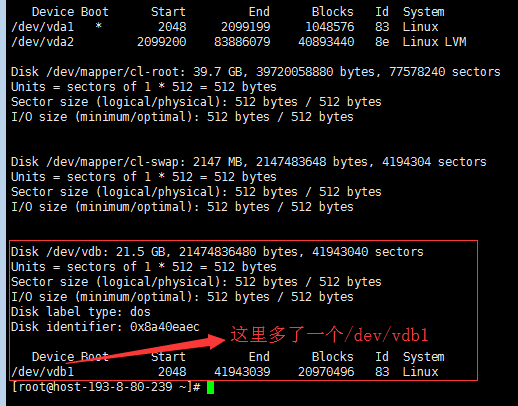518x406 pixels.
Task: Click the root@host-193-8-80-239 prompt
Action: (x=106, y=387)
